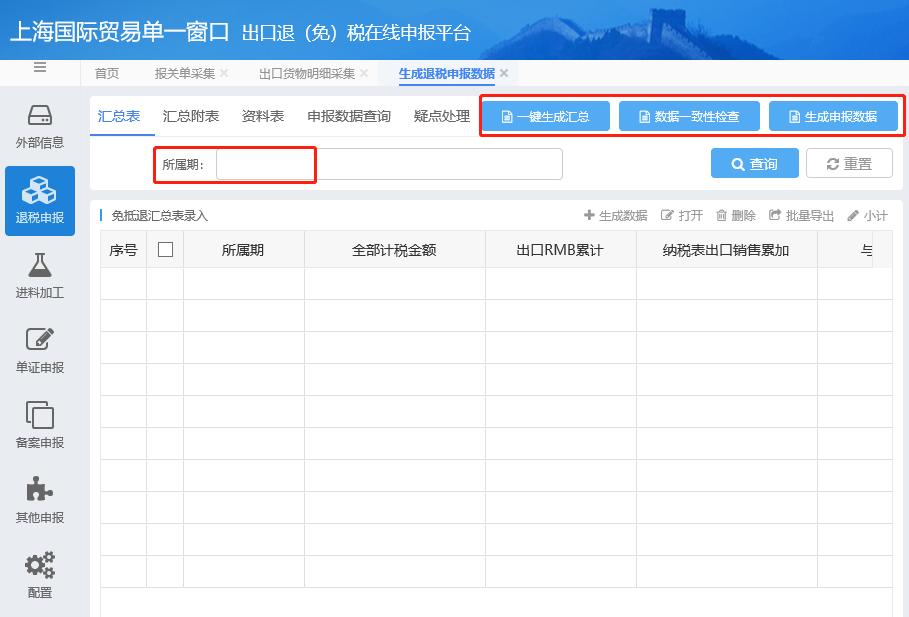
Task: Open the 进料加工 module
Action: point(39,275)
